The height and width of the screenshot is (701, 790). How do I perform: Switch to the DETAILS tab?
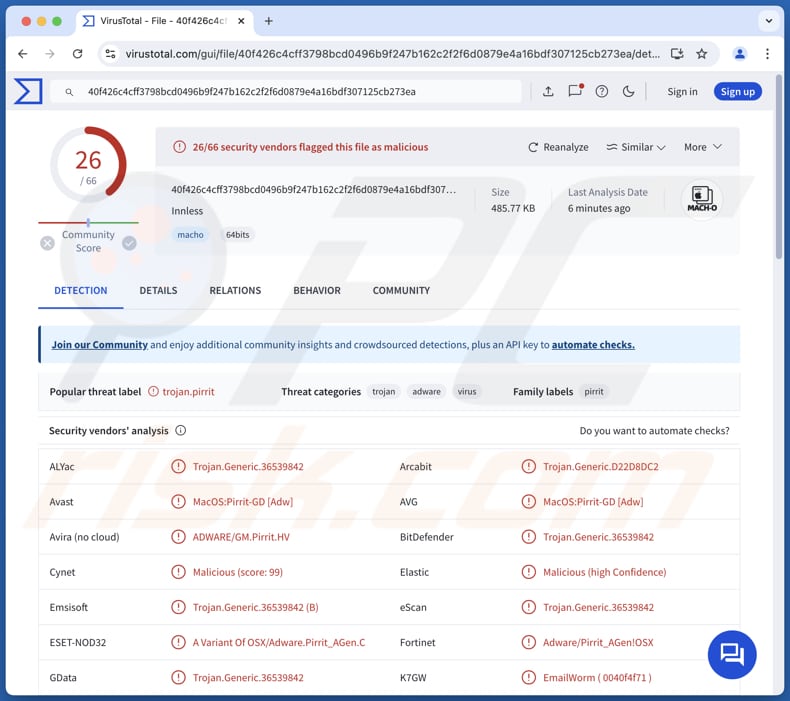coord(158,291)
